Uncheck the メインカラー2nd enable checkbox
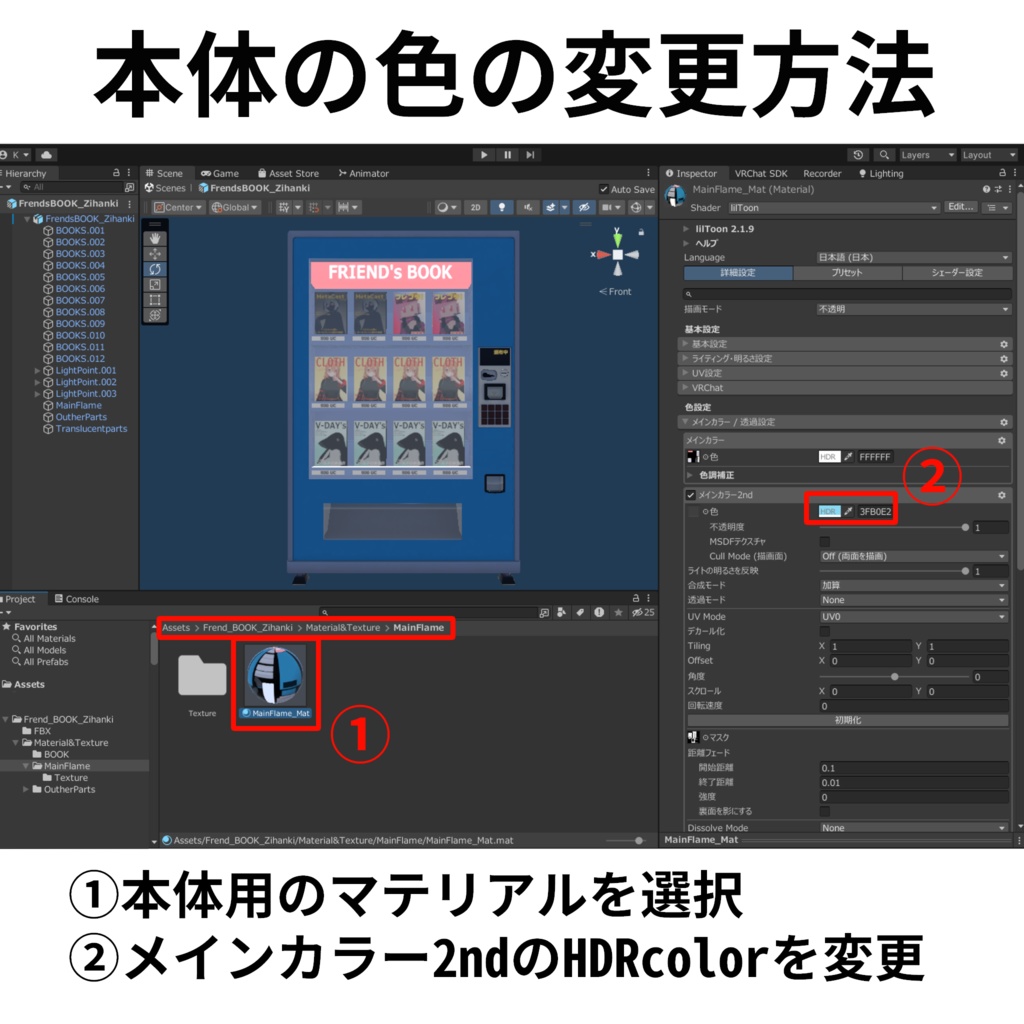Viewport: 1024px width, 1024px height. click(690, 495)
